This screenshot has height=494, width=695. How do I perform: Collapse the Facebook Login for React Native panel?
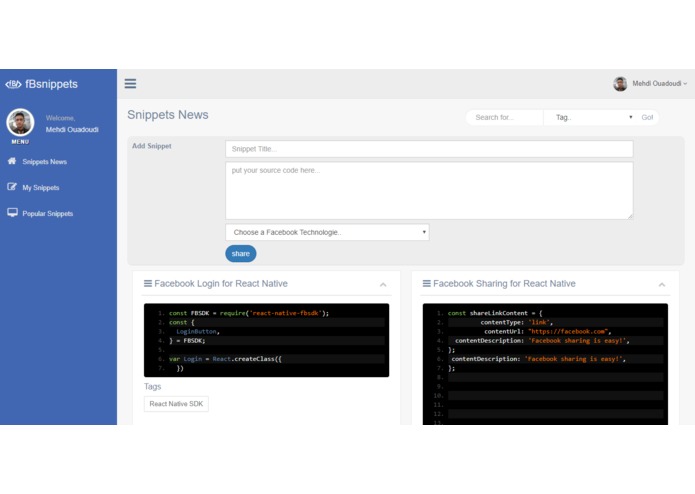point(383,284)
